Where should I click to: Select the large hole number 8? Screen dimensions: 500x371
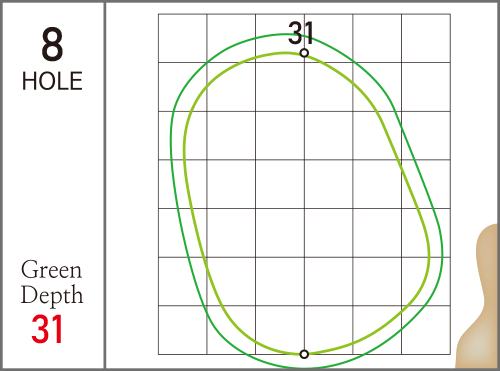click(52, 44)
